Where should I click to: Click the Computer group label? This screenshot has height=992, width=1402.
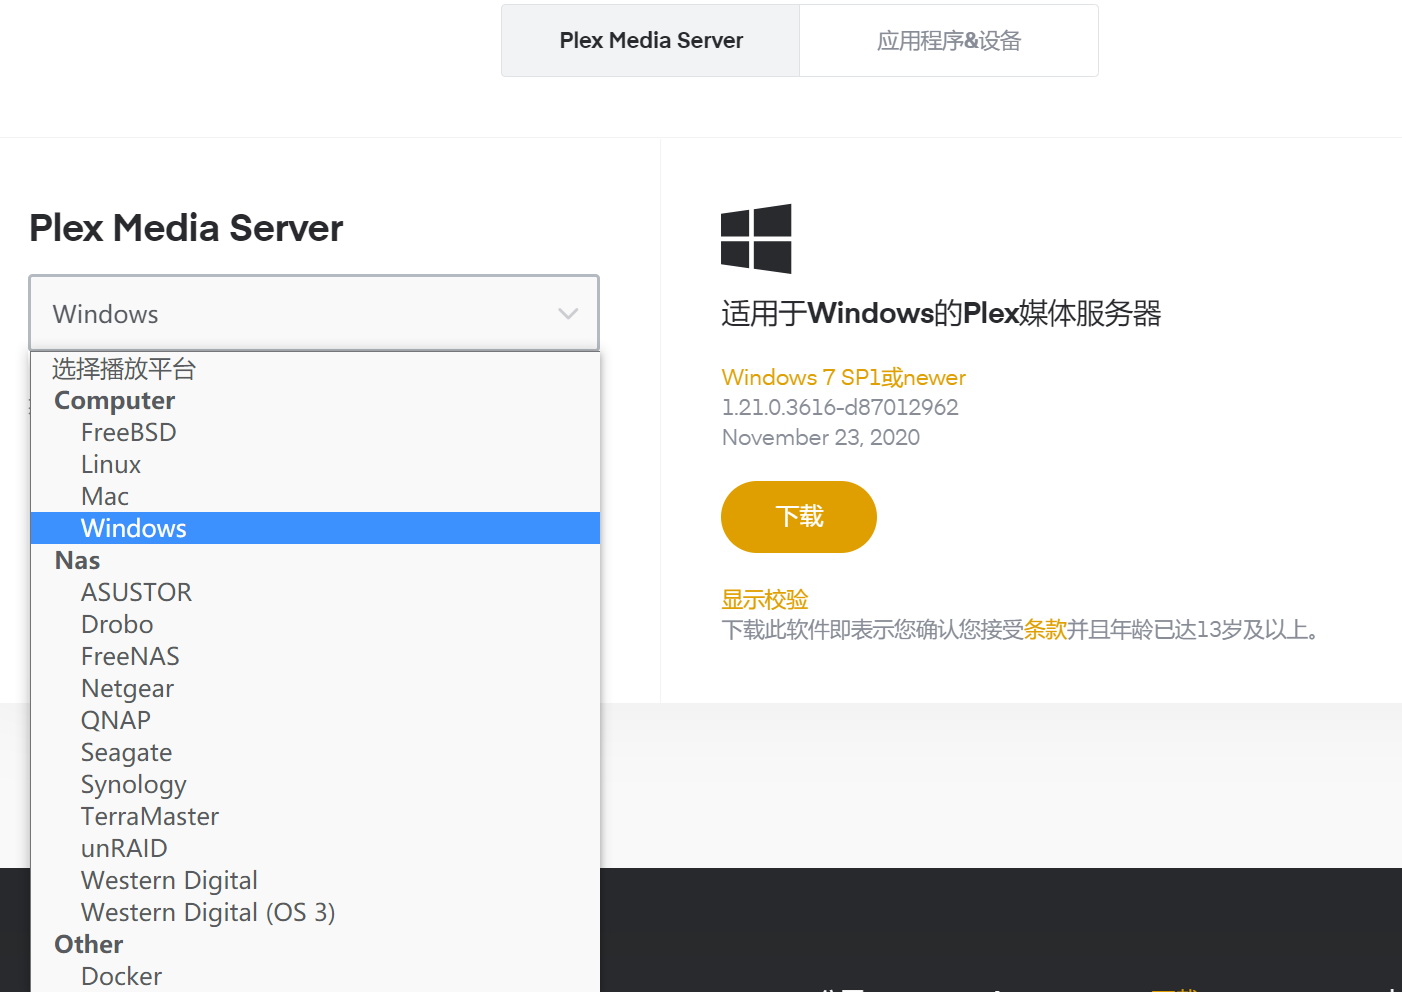pyautogui.click(x=115, y=400)
